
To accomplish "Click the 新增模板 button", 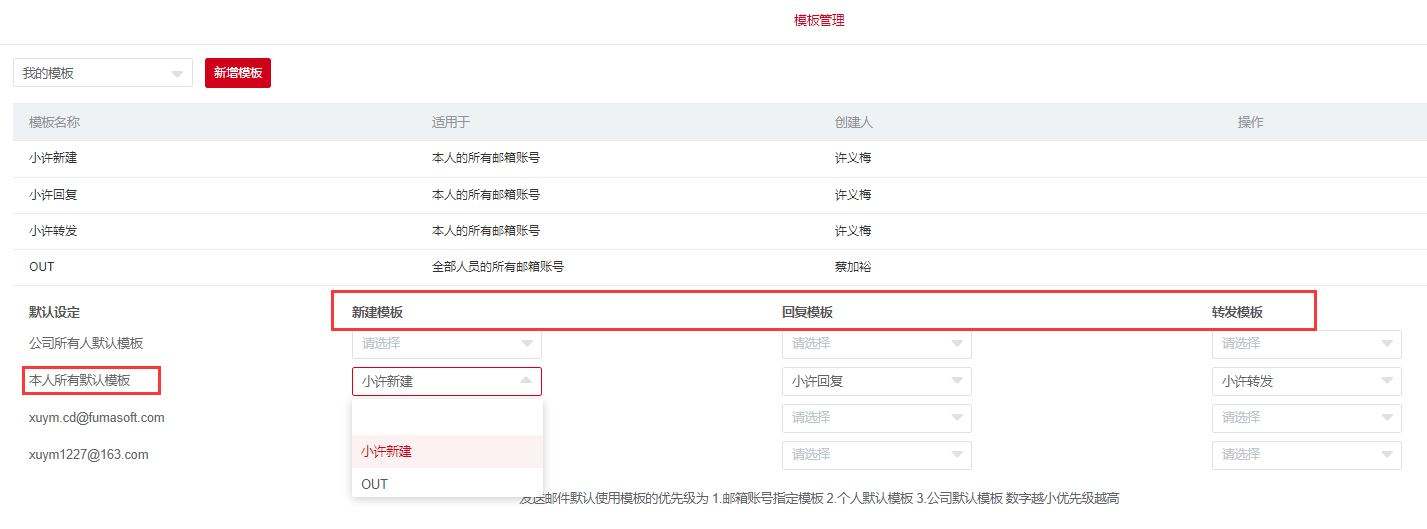I will [238, 73].
